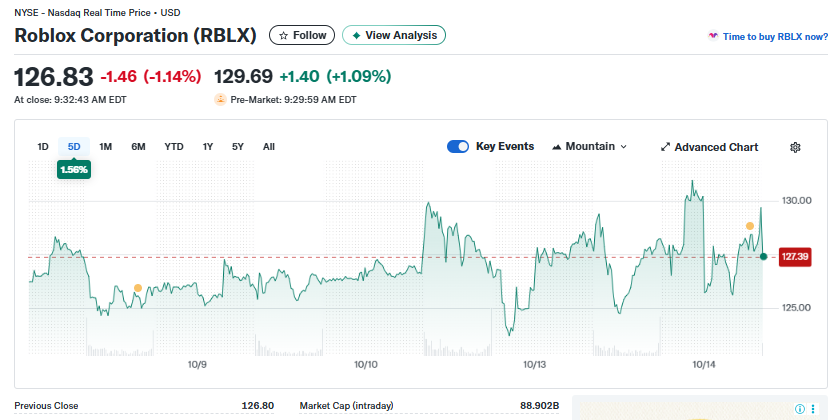Select the YTD time range
The width and height of the screenshot is (839, 420).
pyautogui.click(x=174, y=147)
